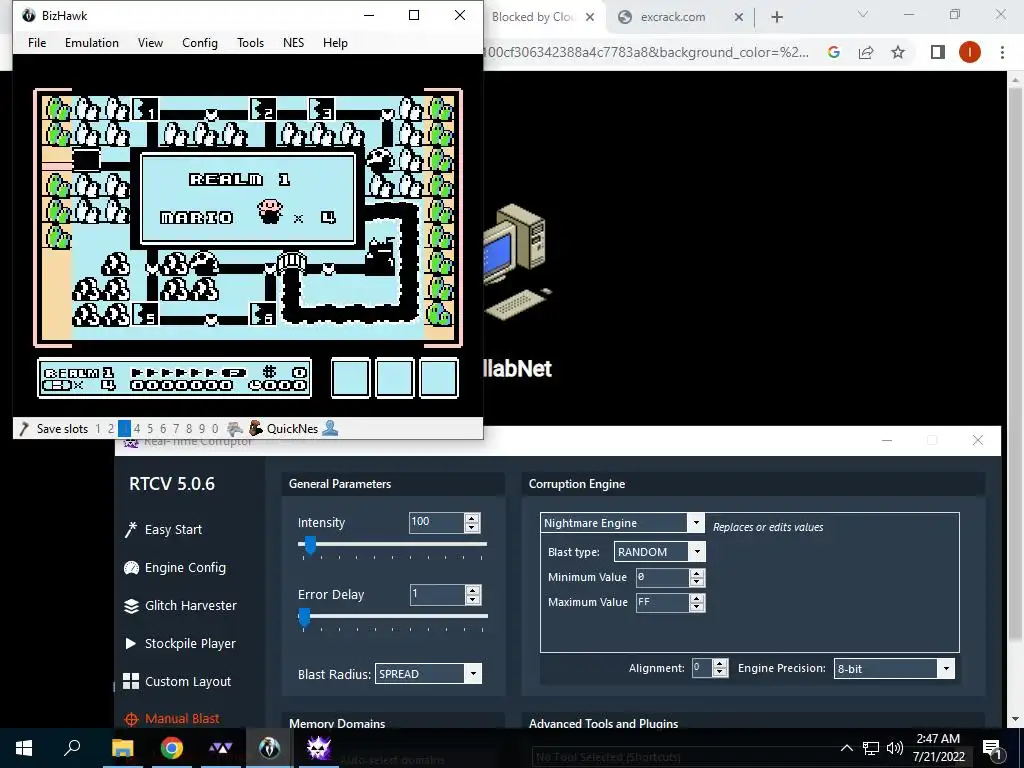Click Chrome's Google icon in address bar

point(833,52)
